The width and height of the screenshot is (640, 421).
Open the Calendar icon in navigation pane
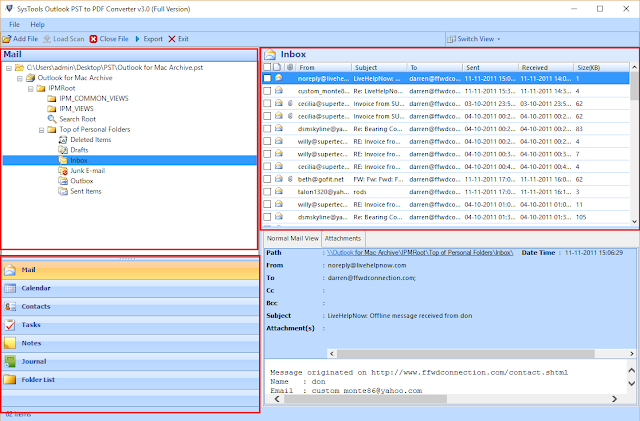pyautogui.click(x=10, y=288)
